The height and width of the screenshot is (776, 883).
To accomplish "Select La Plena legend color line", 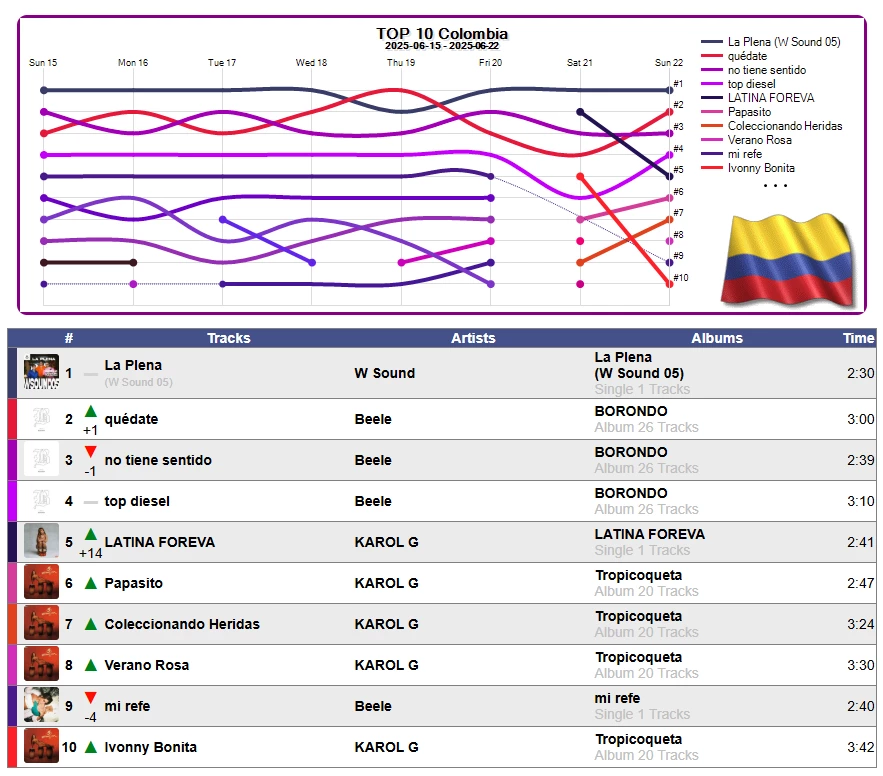I will point(712,42).
